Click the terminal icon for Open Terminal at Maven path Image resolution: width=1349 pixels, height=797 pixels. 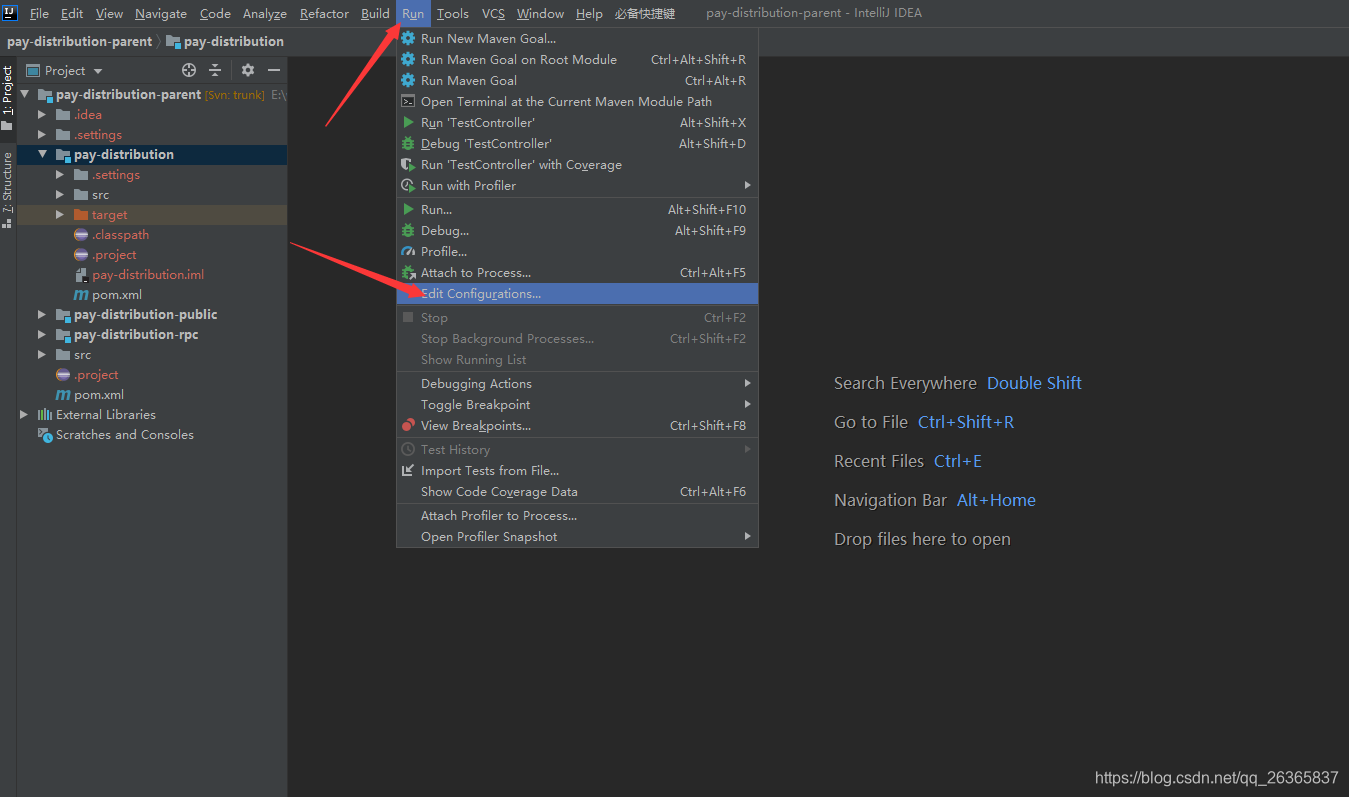coord(408,101)
